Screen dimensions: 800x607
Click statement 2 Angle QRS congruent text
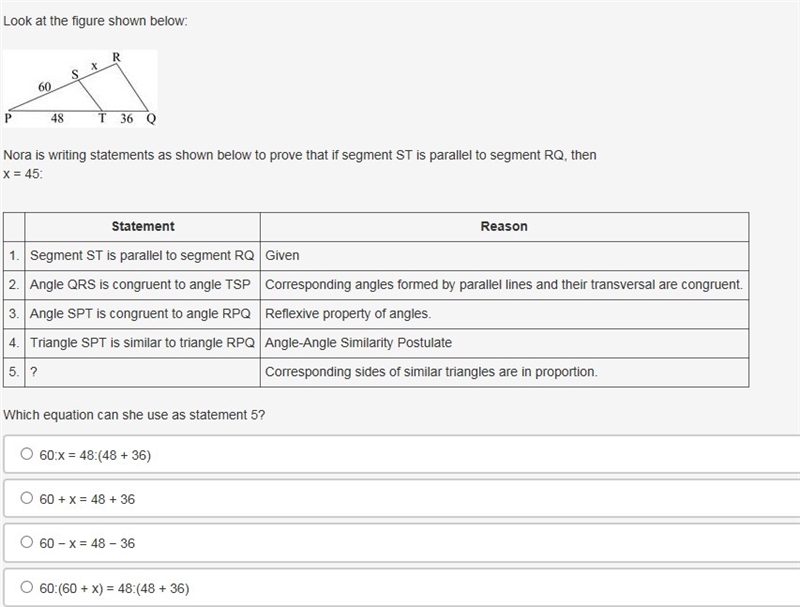tap(140, 285)
